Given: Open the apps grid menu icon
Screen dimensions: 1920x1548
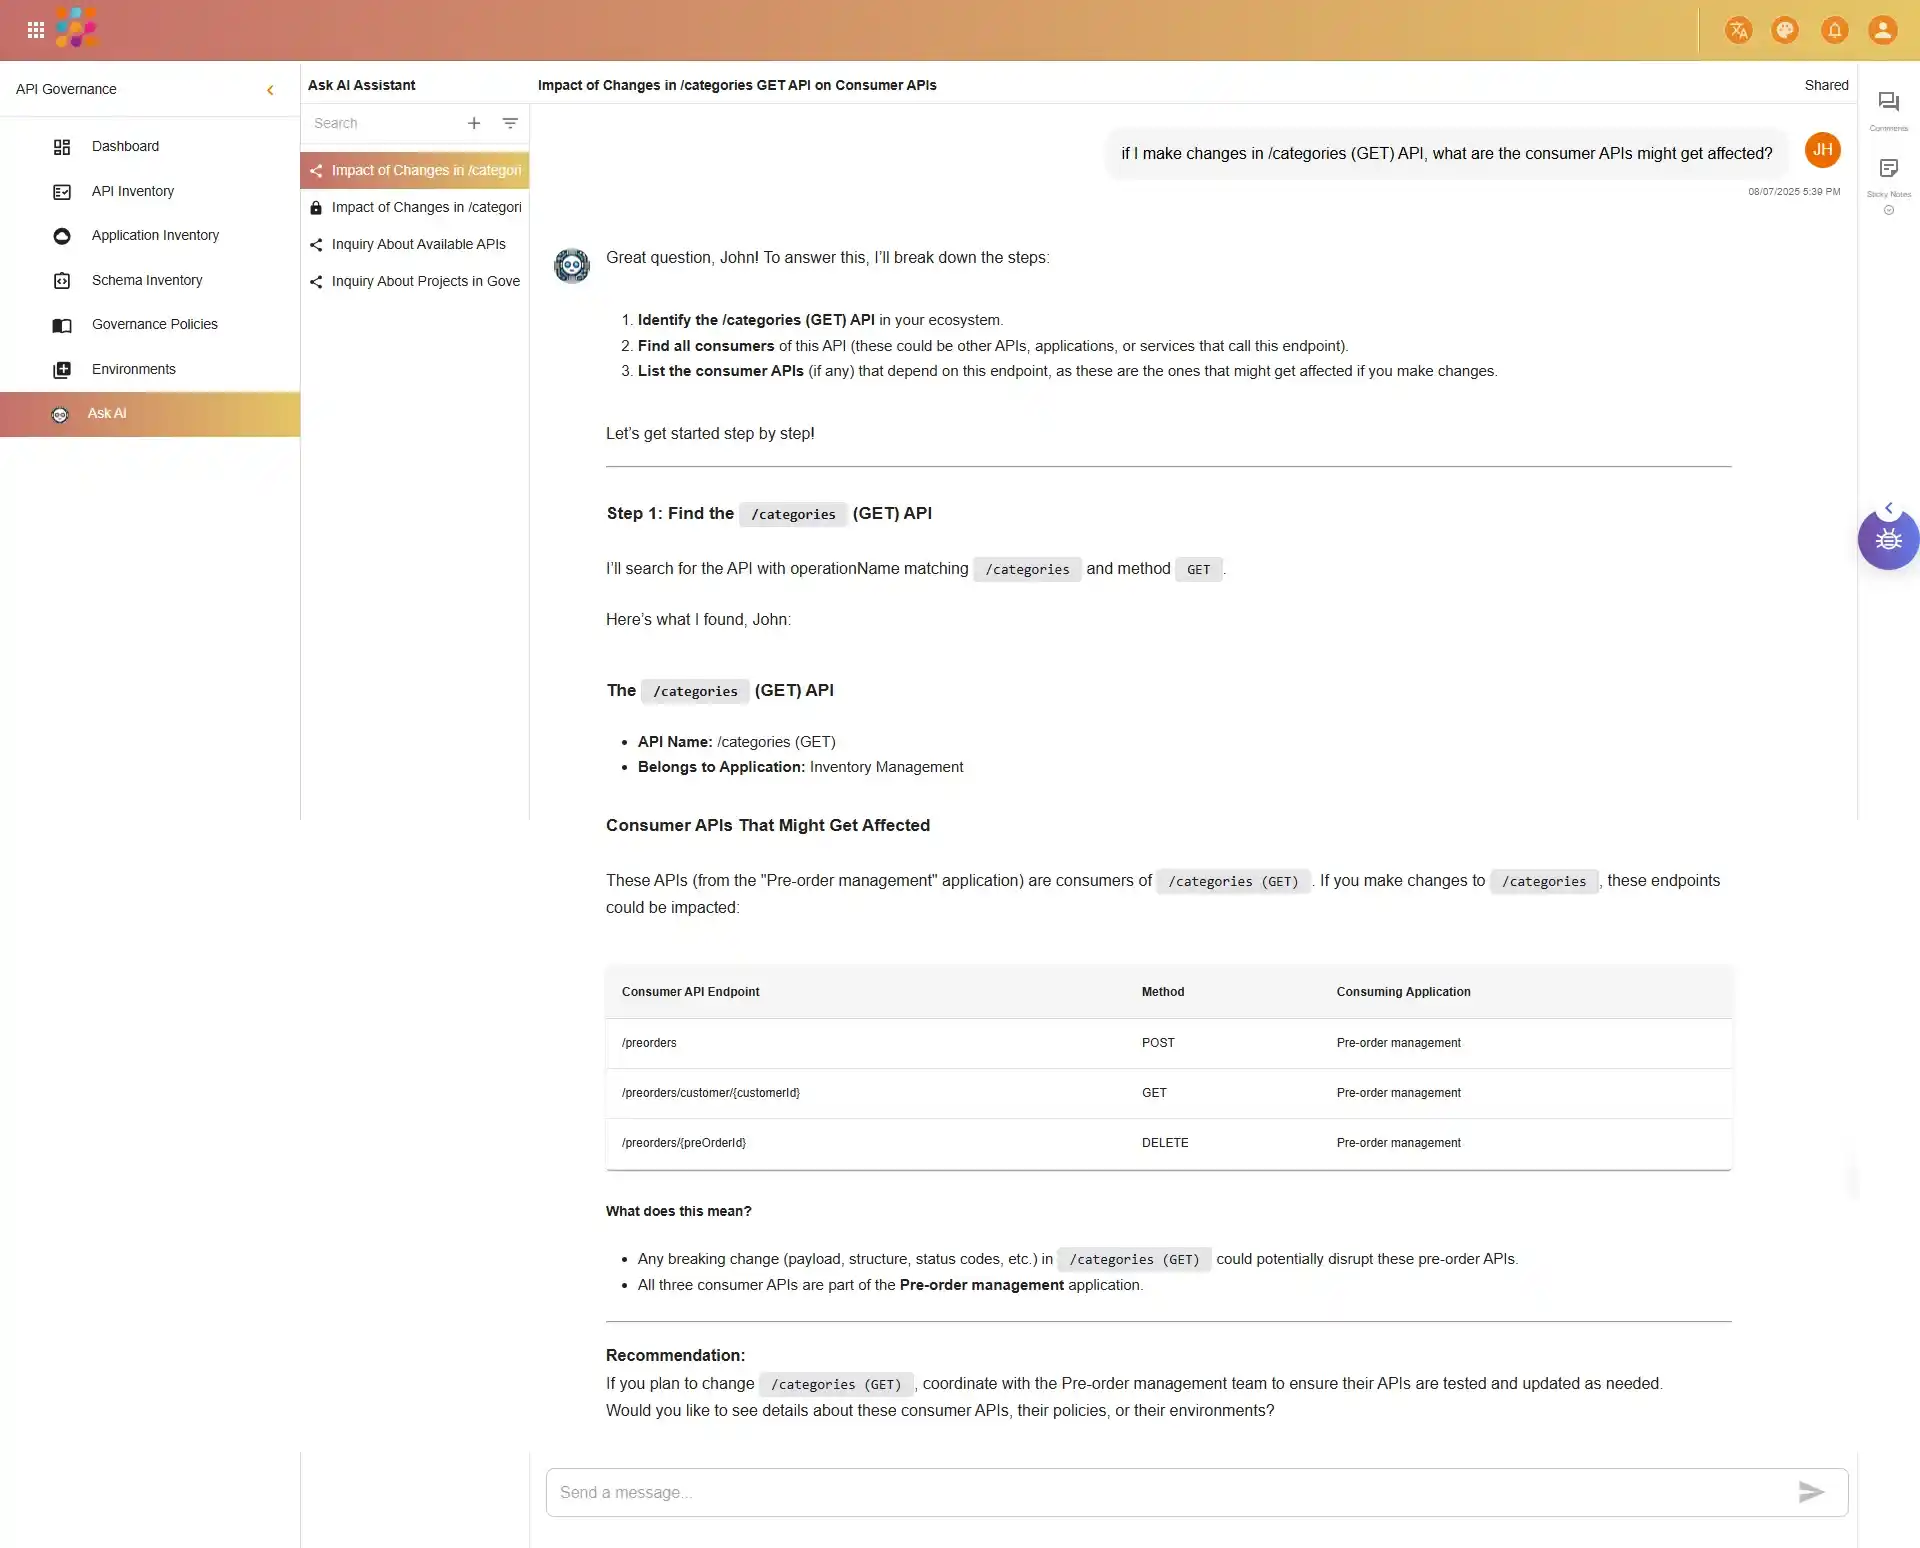Looking at the screenshot, I should (x=36, y=30).
